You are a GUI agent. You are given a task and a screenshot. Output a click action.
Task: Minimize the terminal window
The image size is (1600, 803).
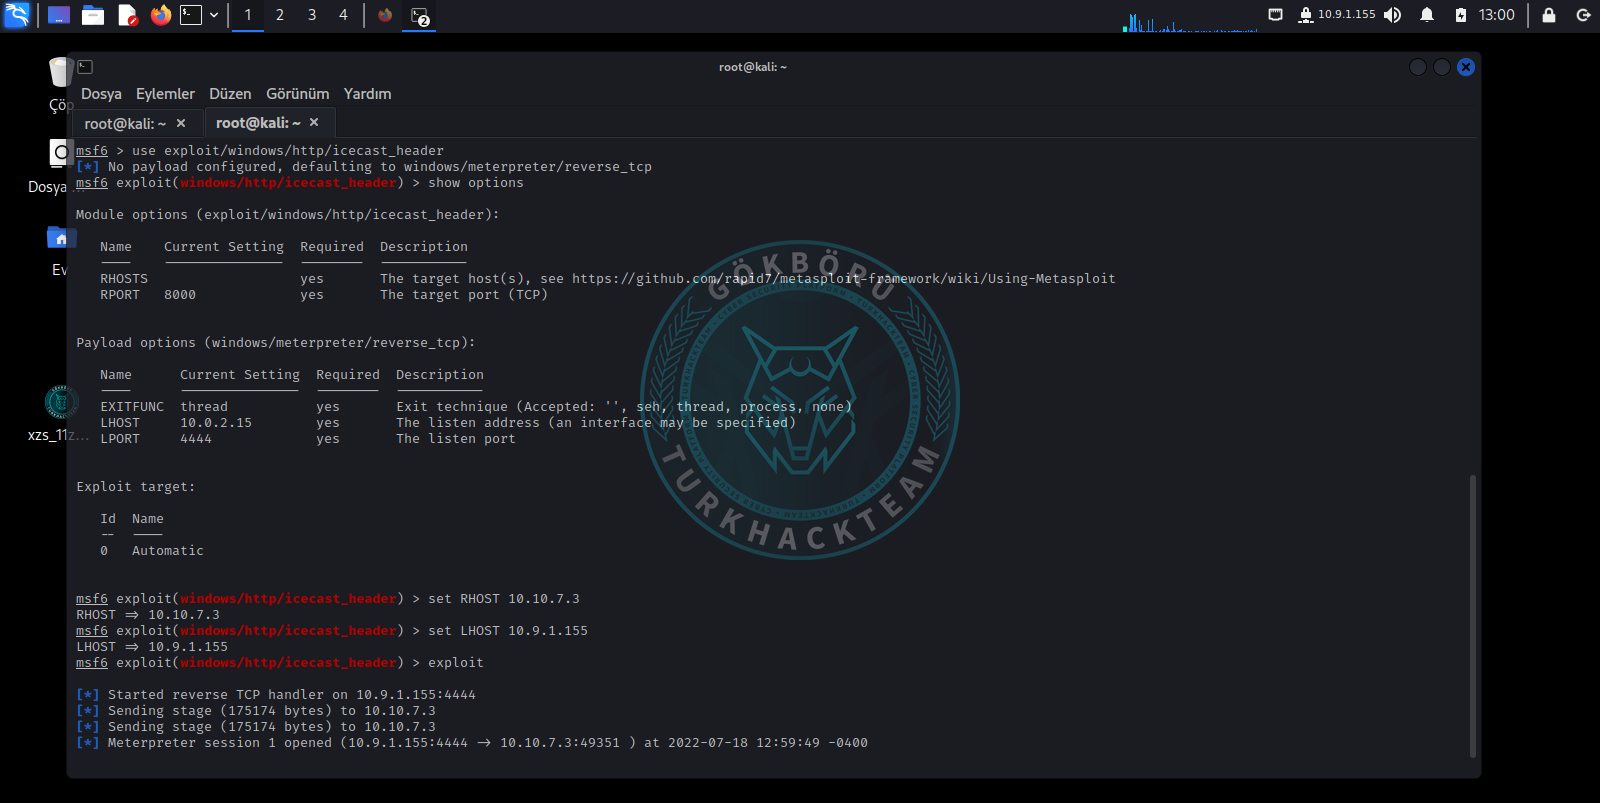tap(1418, 67)
